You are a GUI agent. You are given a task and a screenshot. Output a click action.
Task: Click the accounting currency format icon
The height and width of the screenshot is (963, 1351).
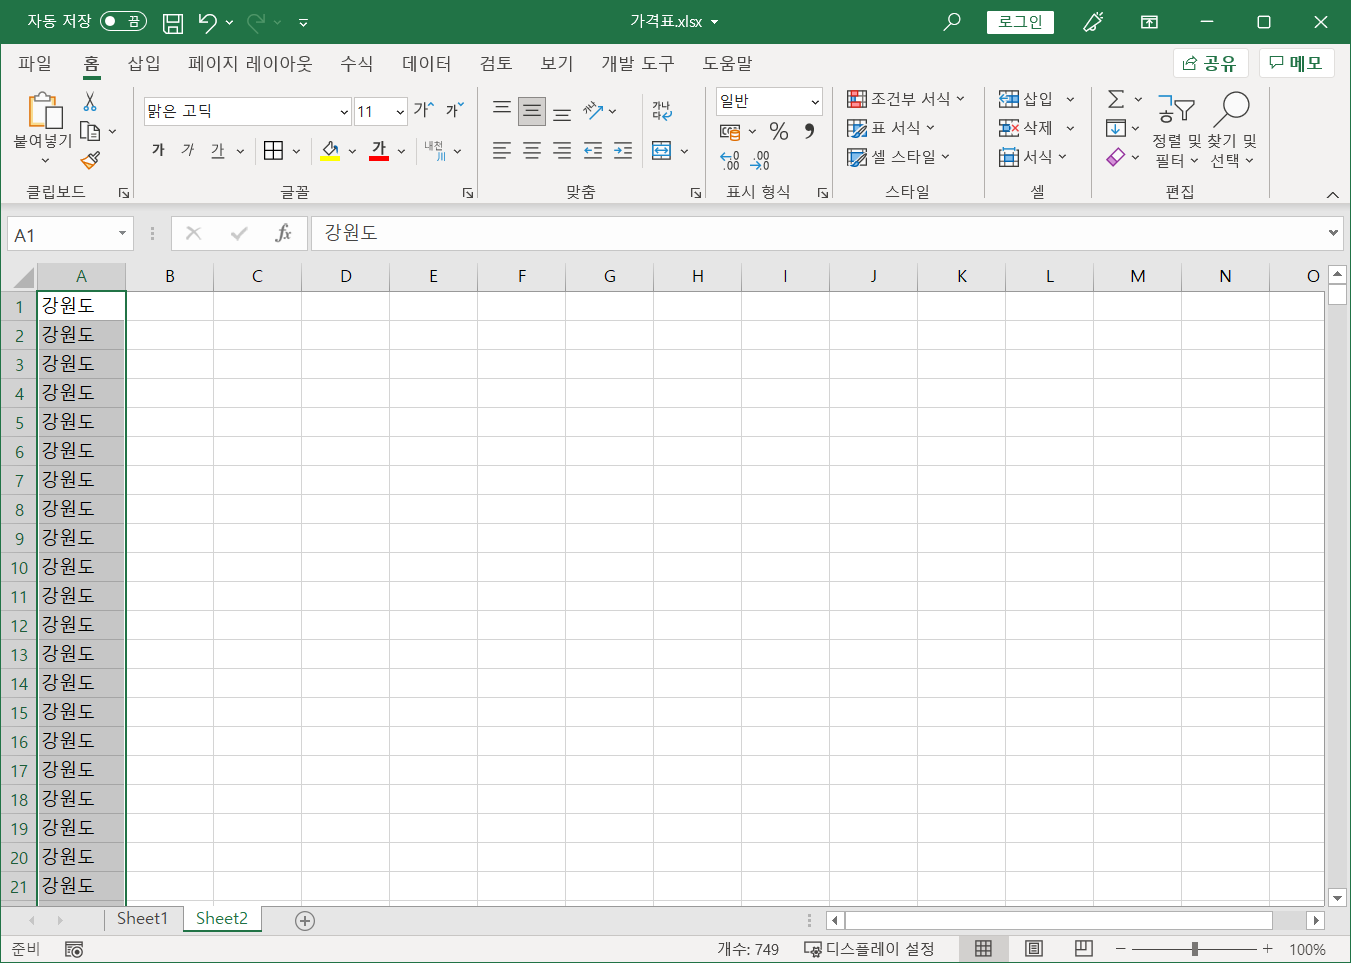click(730, 131)
